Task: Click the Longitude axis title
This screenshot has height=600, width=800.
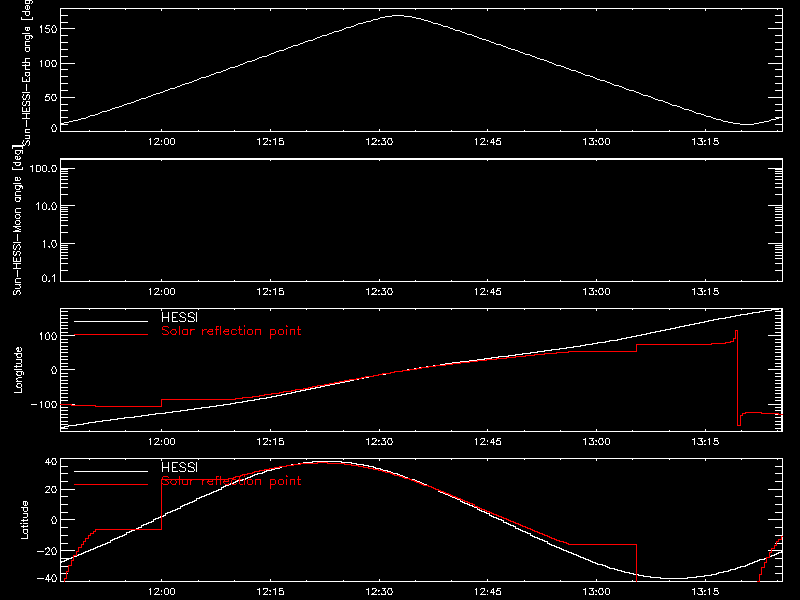Action: (18, 370)
